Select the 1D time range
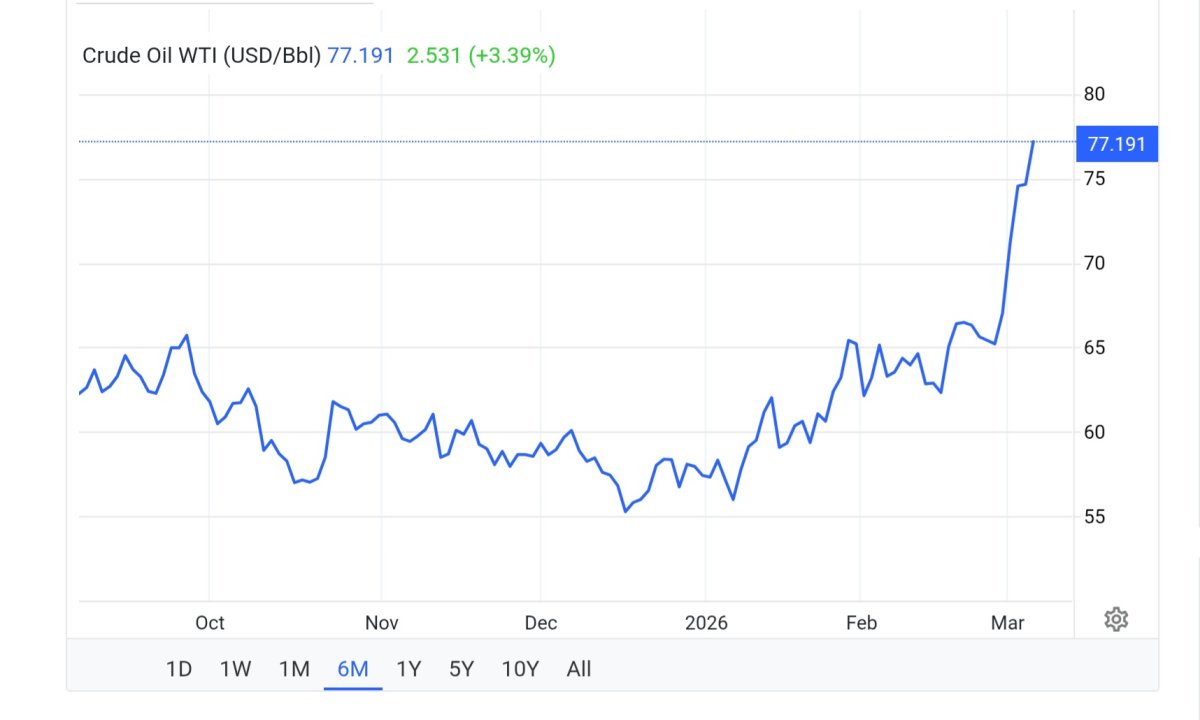The width and height of the screenshot is (1200, 720). click(179, 669)
